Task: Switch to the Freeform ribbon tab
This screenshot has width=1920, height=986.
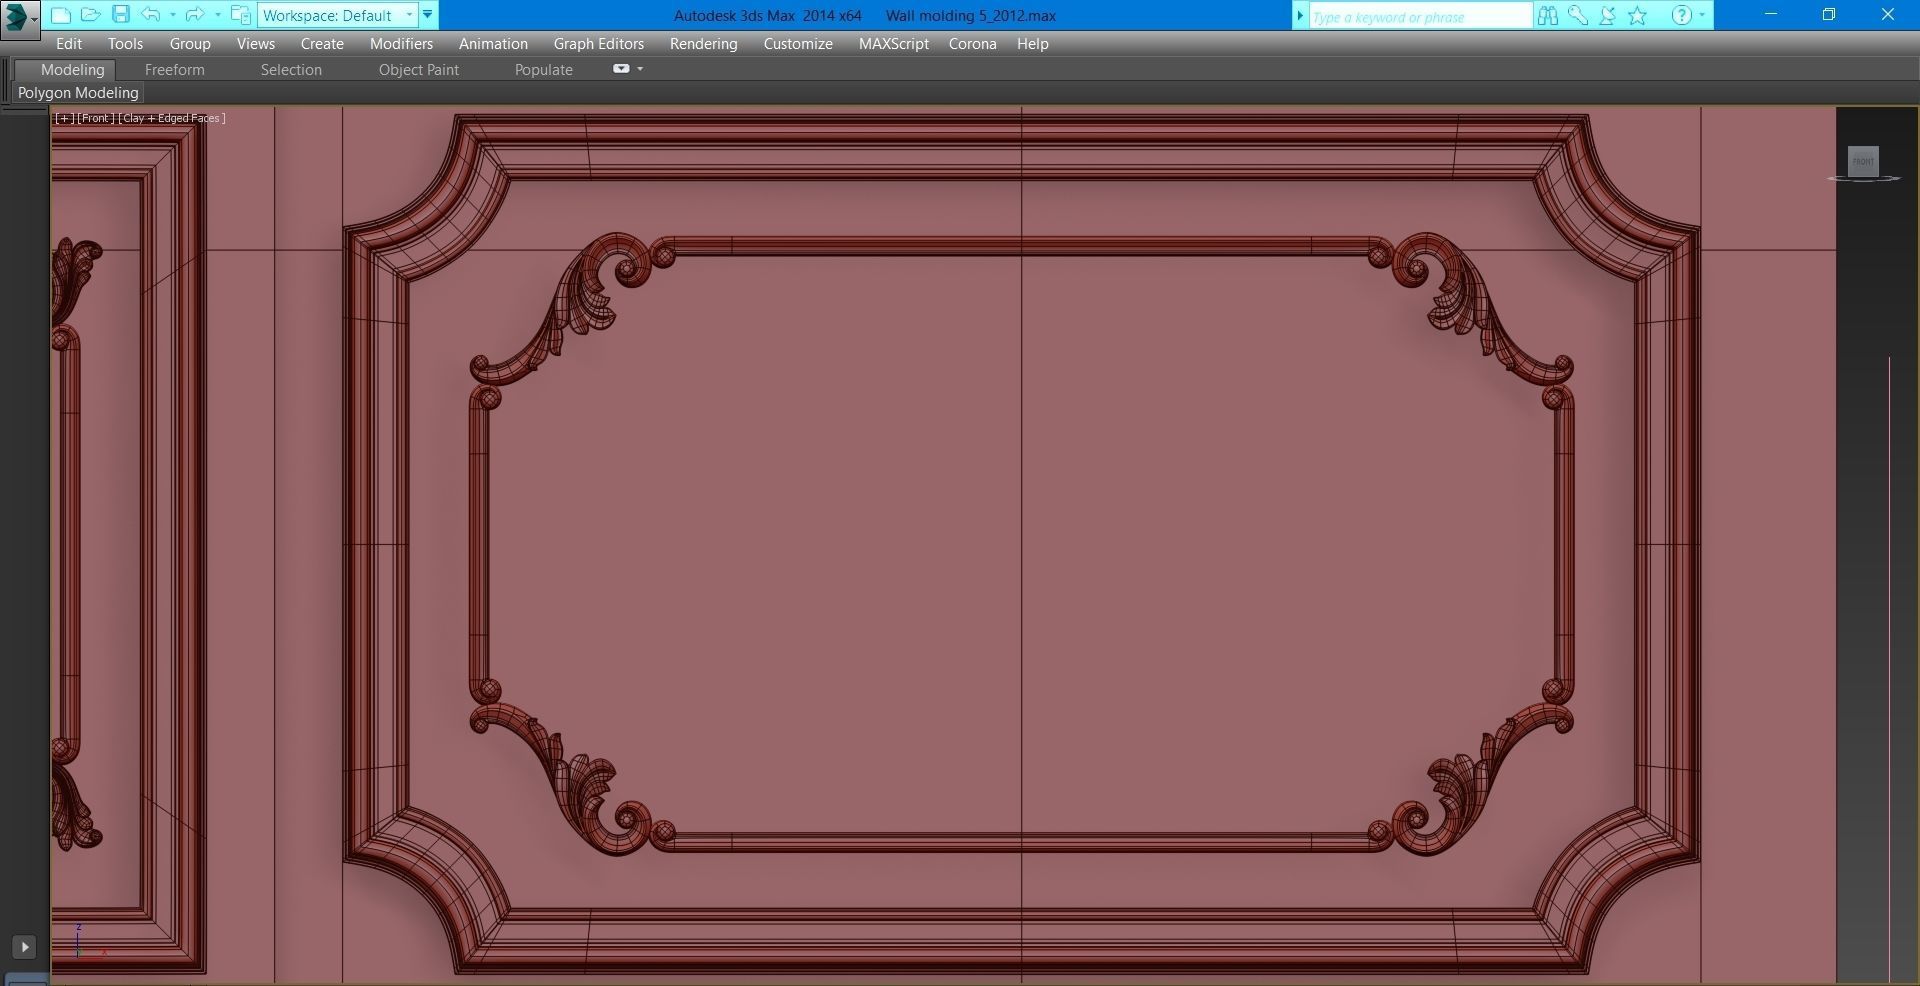Action: pos(175,70)
